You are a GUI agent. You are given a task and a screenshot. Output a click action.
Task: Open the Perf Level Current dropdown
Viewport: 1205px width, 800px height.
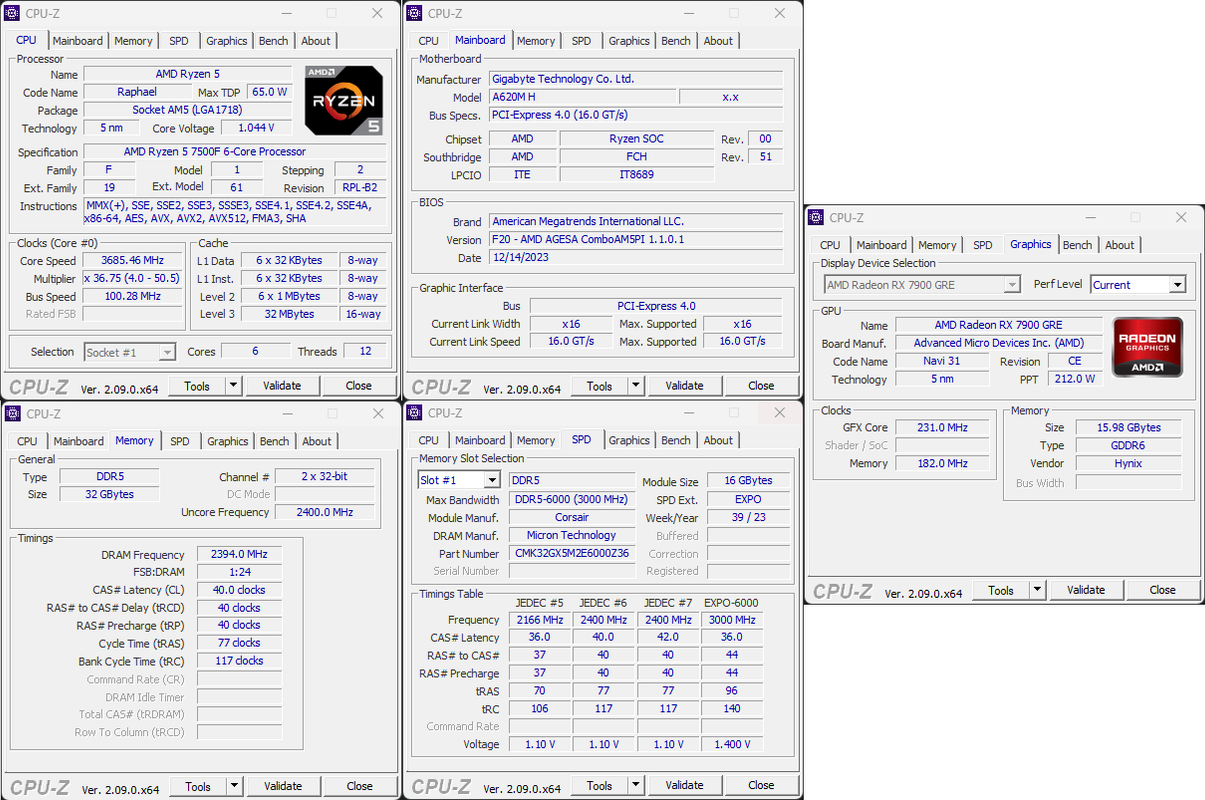pos(1177,285)
